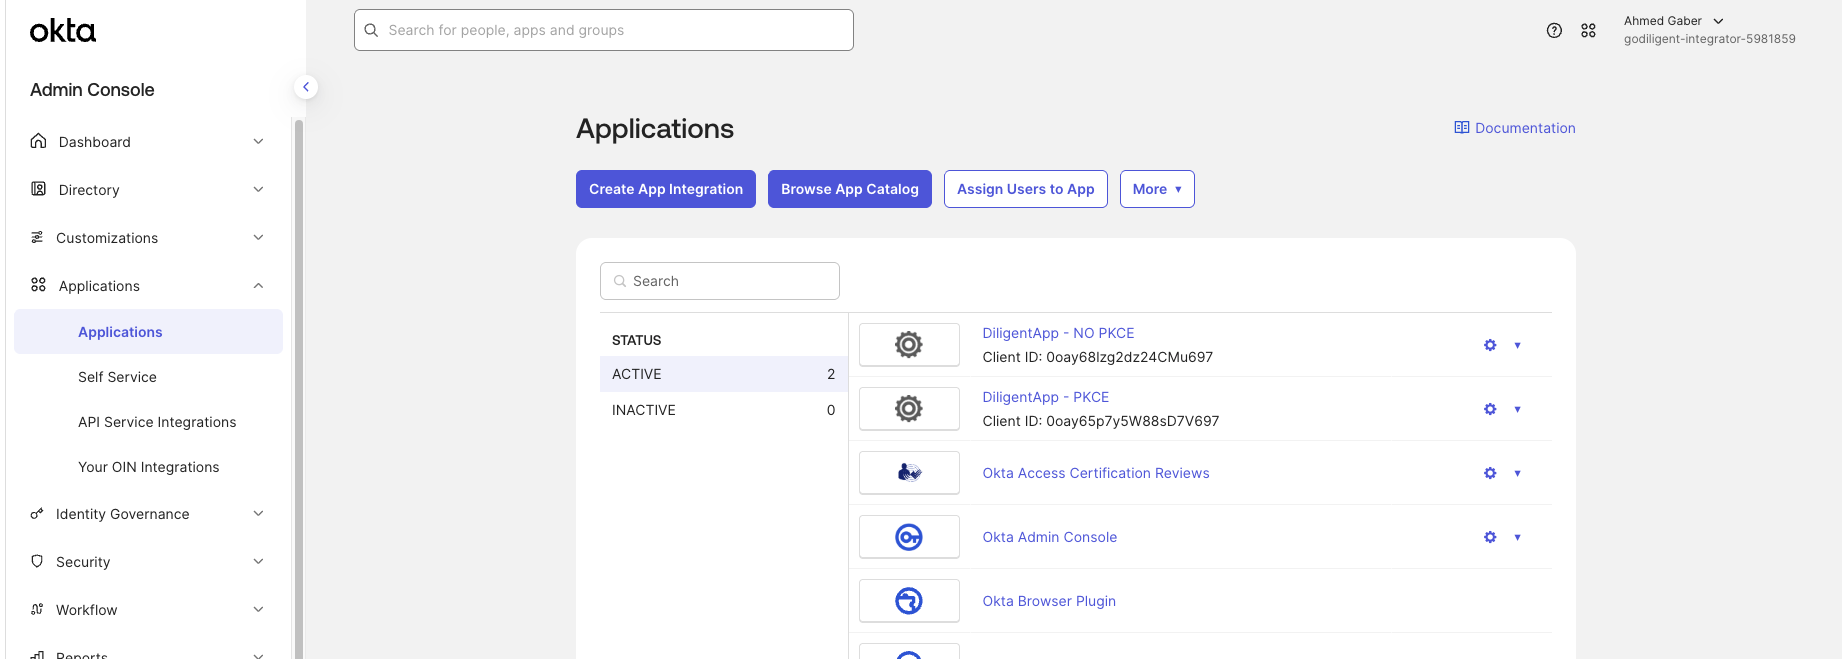Screen dimensions: 1842x659
Task: Click the Identity Governance icon
Action: (37, 513)
